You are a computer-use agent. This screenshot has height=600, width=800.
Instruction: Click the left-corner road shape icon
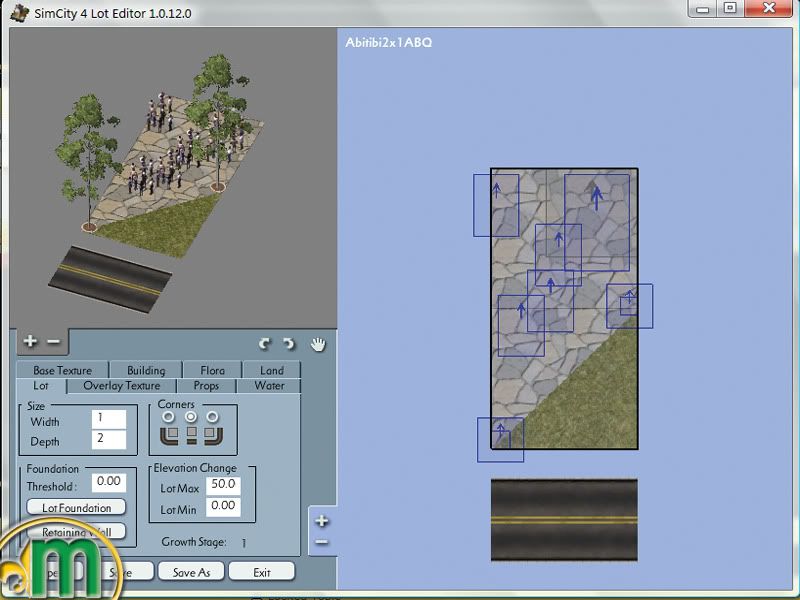point(169,436)
